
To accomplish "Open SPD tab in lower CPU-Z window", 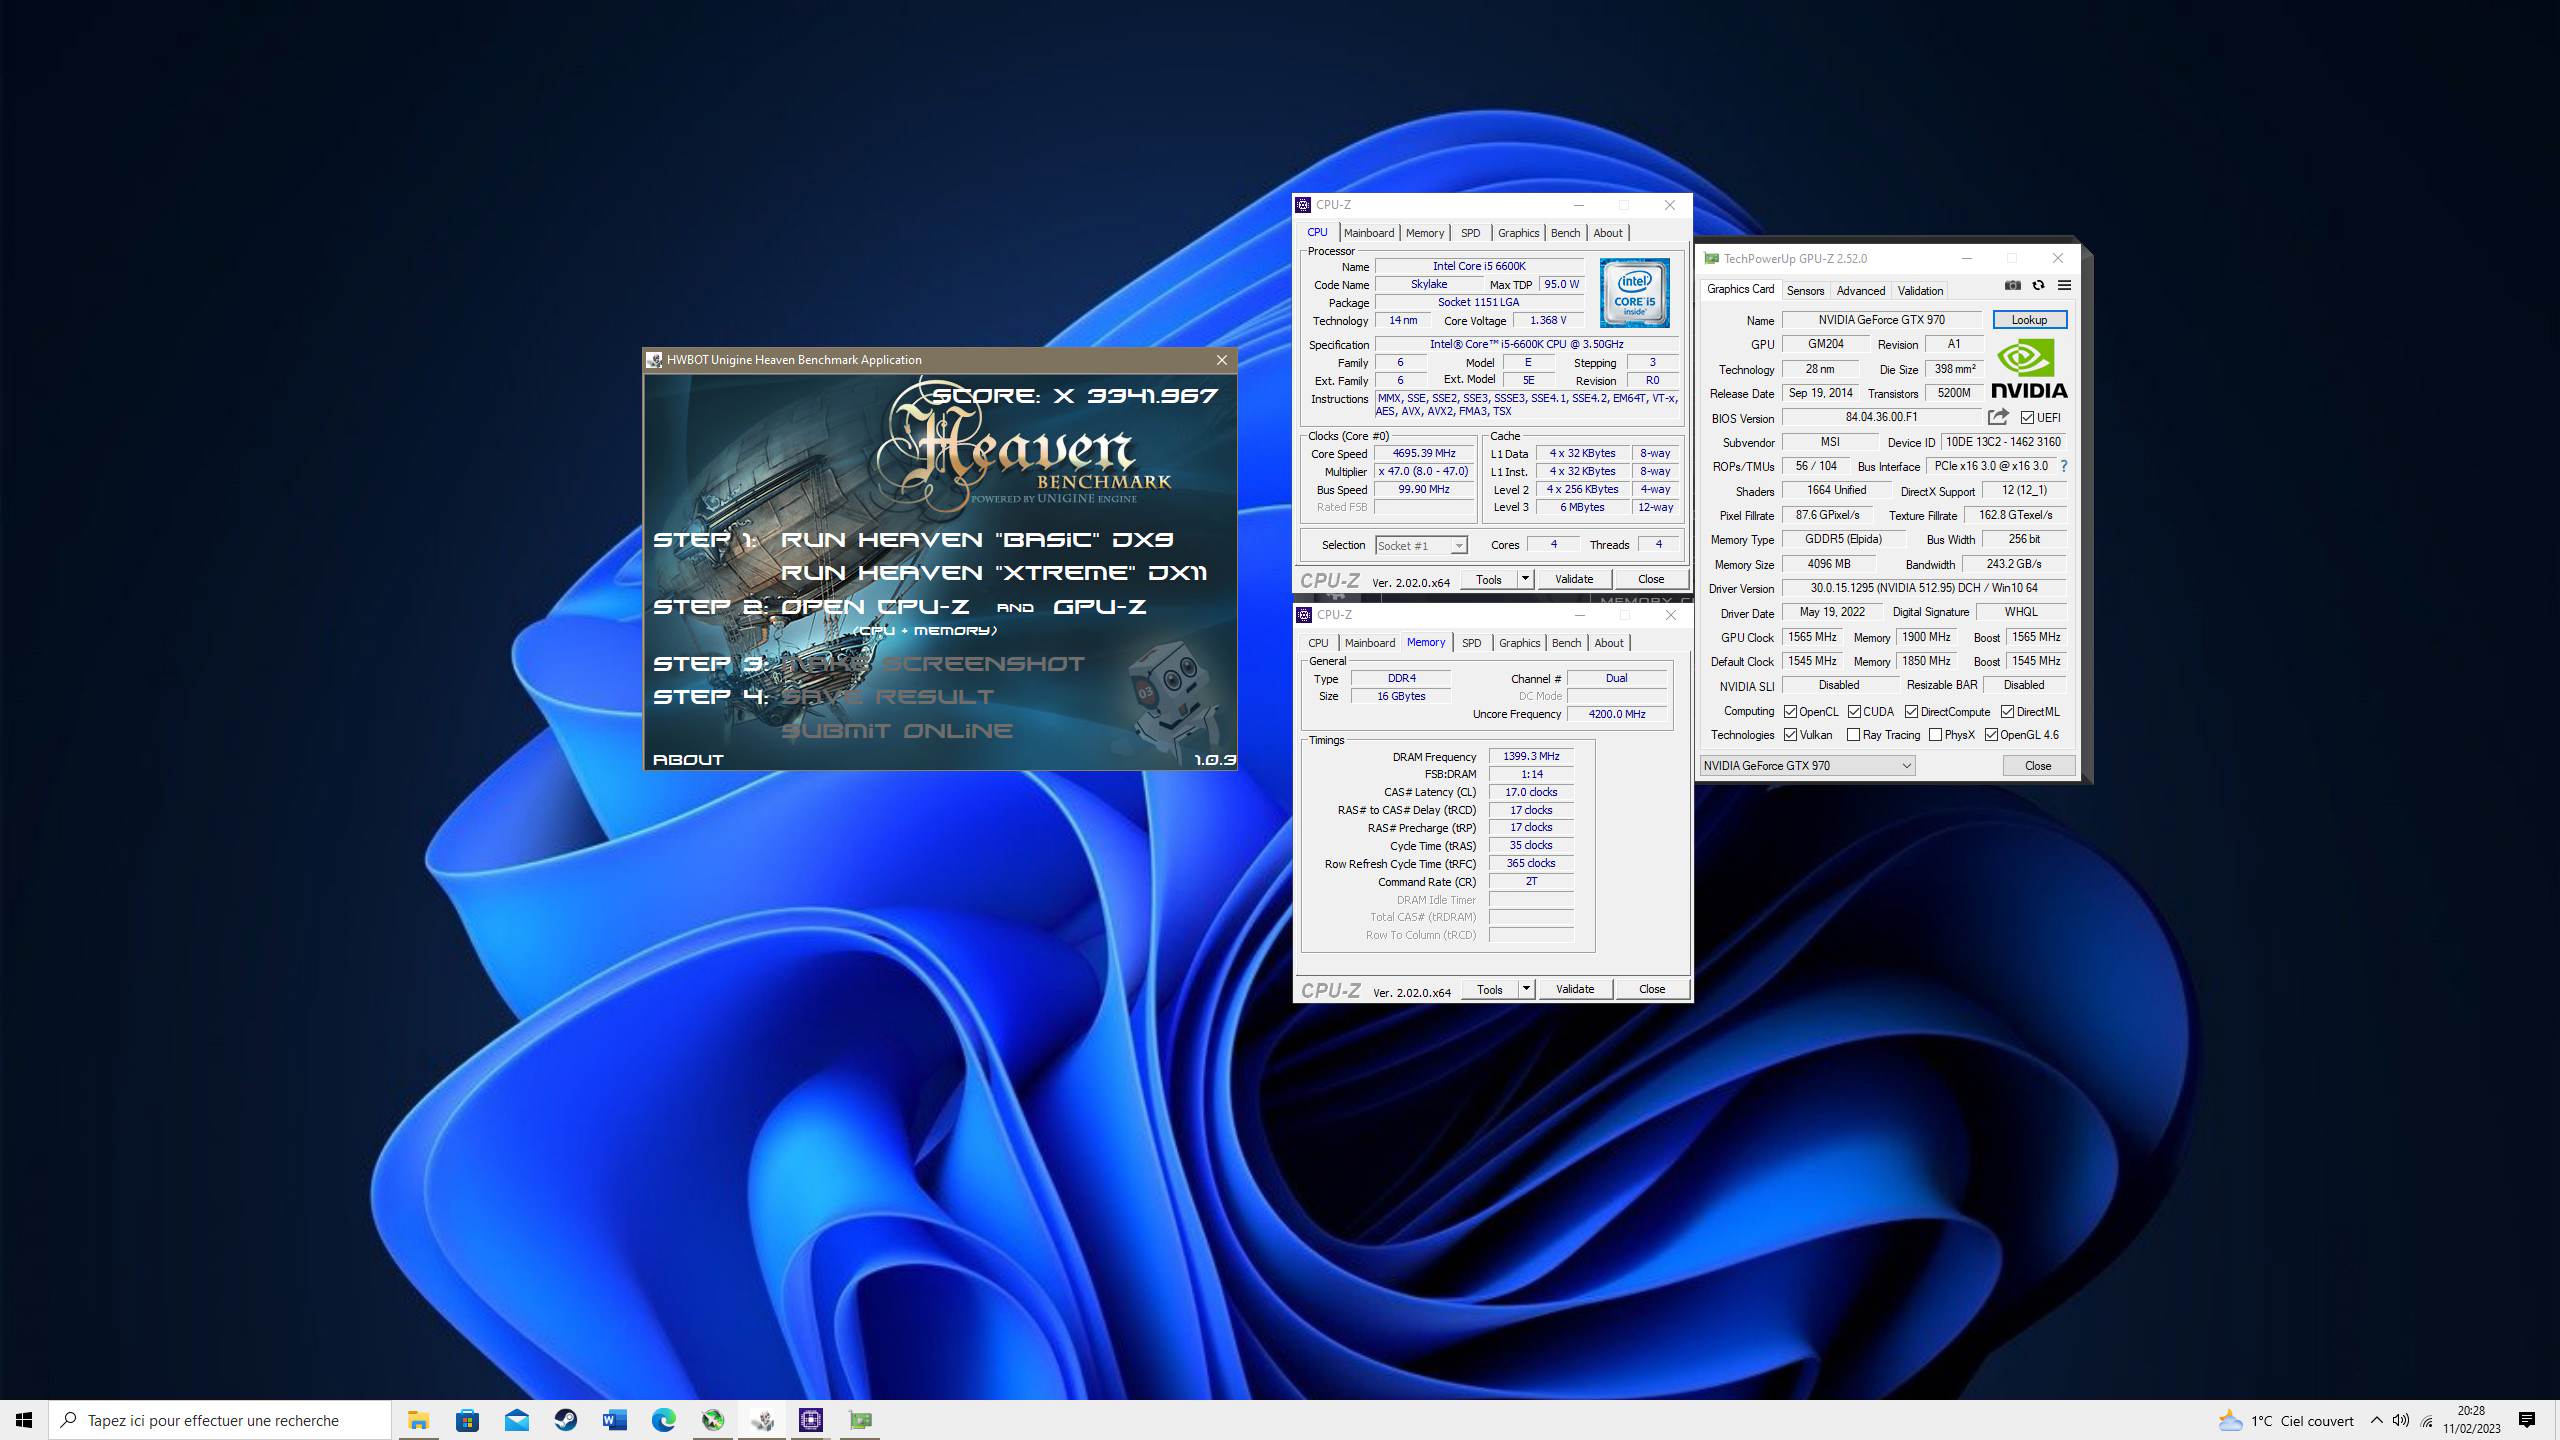I will 1471,643.
